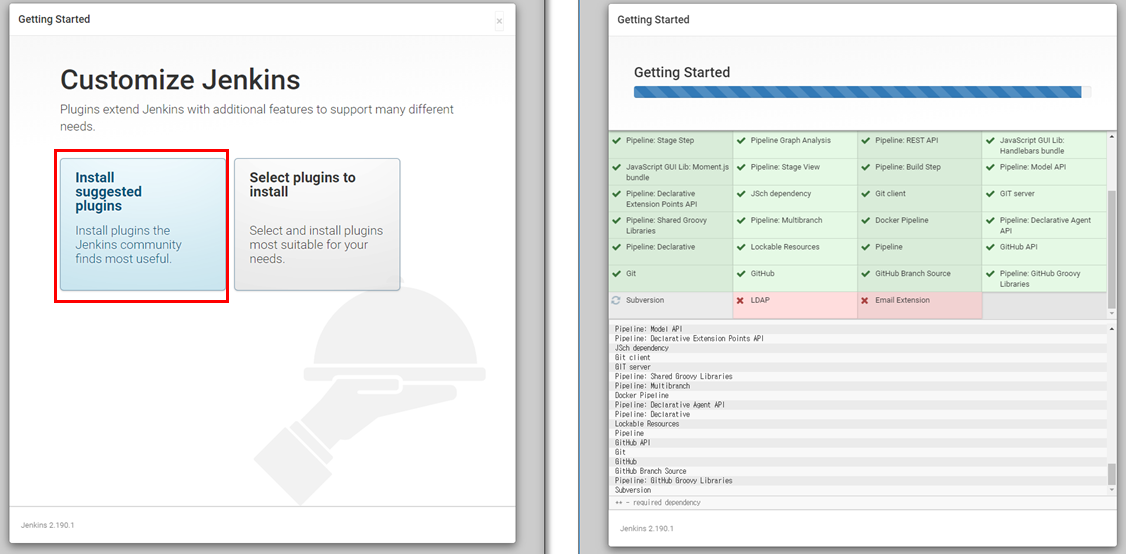This screenshot has width=1126, height=554.
Task: Click the green check beside JSch dependency cell
Action: (x=741, y=194)
